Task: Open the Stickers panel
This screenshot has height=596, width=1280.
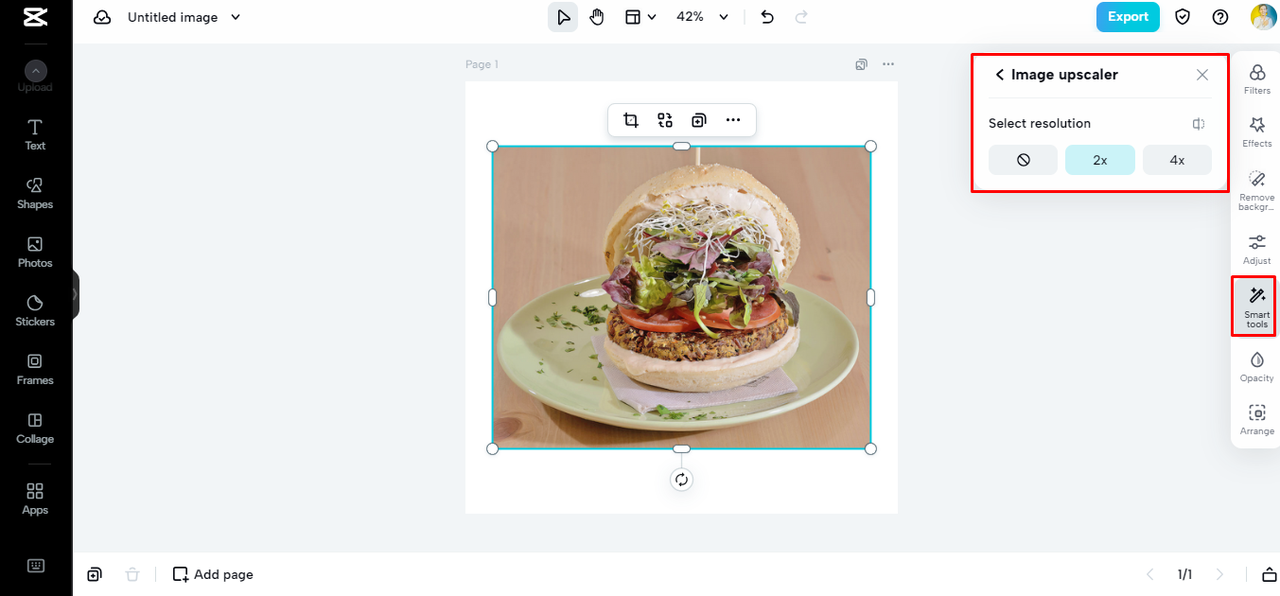Action: point(35,311)
